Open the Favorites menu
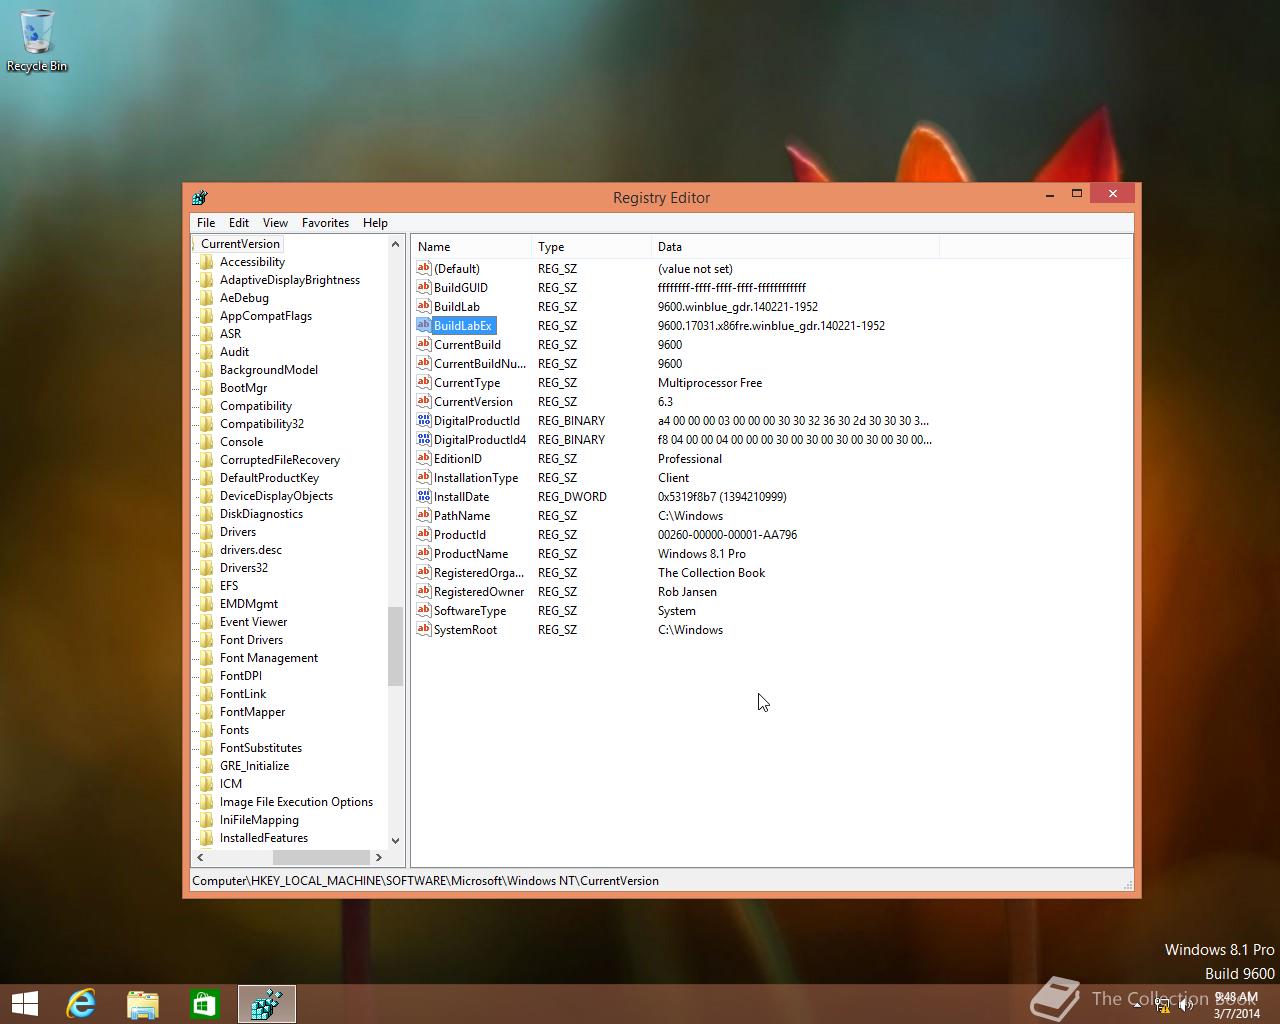 tap(325, 223)
